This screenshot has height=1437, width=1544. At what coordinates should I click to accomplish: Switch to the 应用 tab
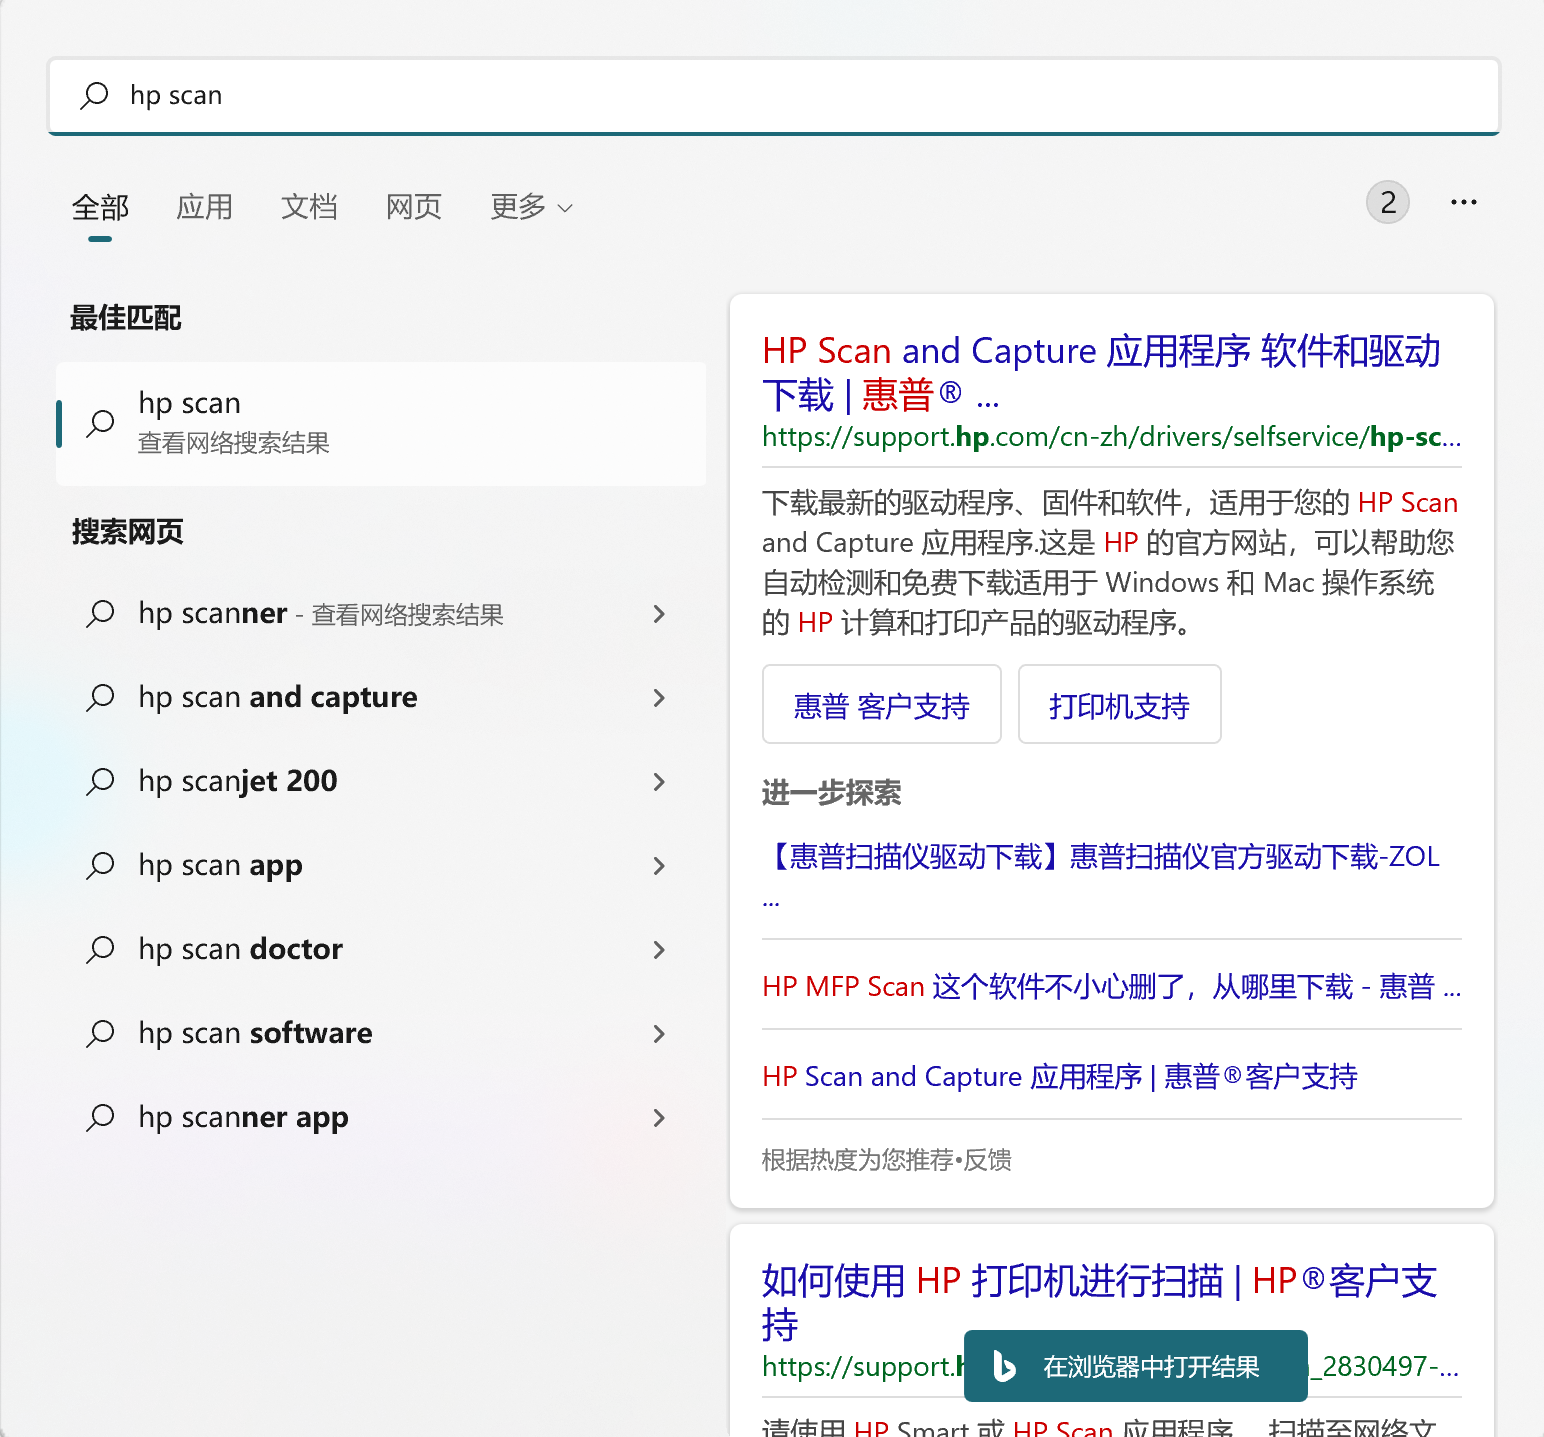point(204,207)
